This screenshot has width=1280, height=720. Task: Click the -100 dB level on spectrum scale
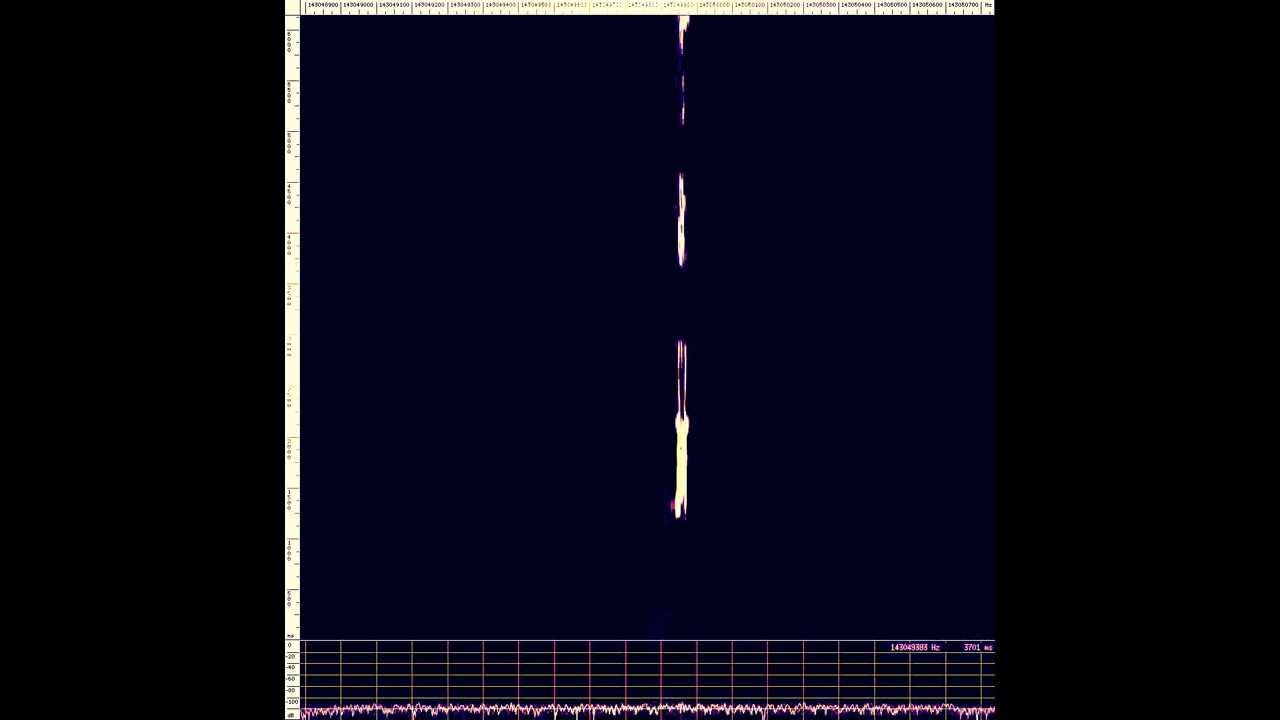pyautogui.click(x=291, y=702)
